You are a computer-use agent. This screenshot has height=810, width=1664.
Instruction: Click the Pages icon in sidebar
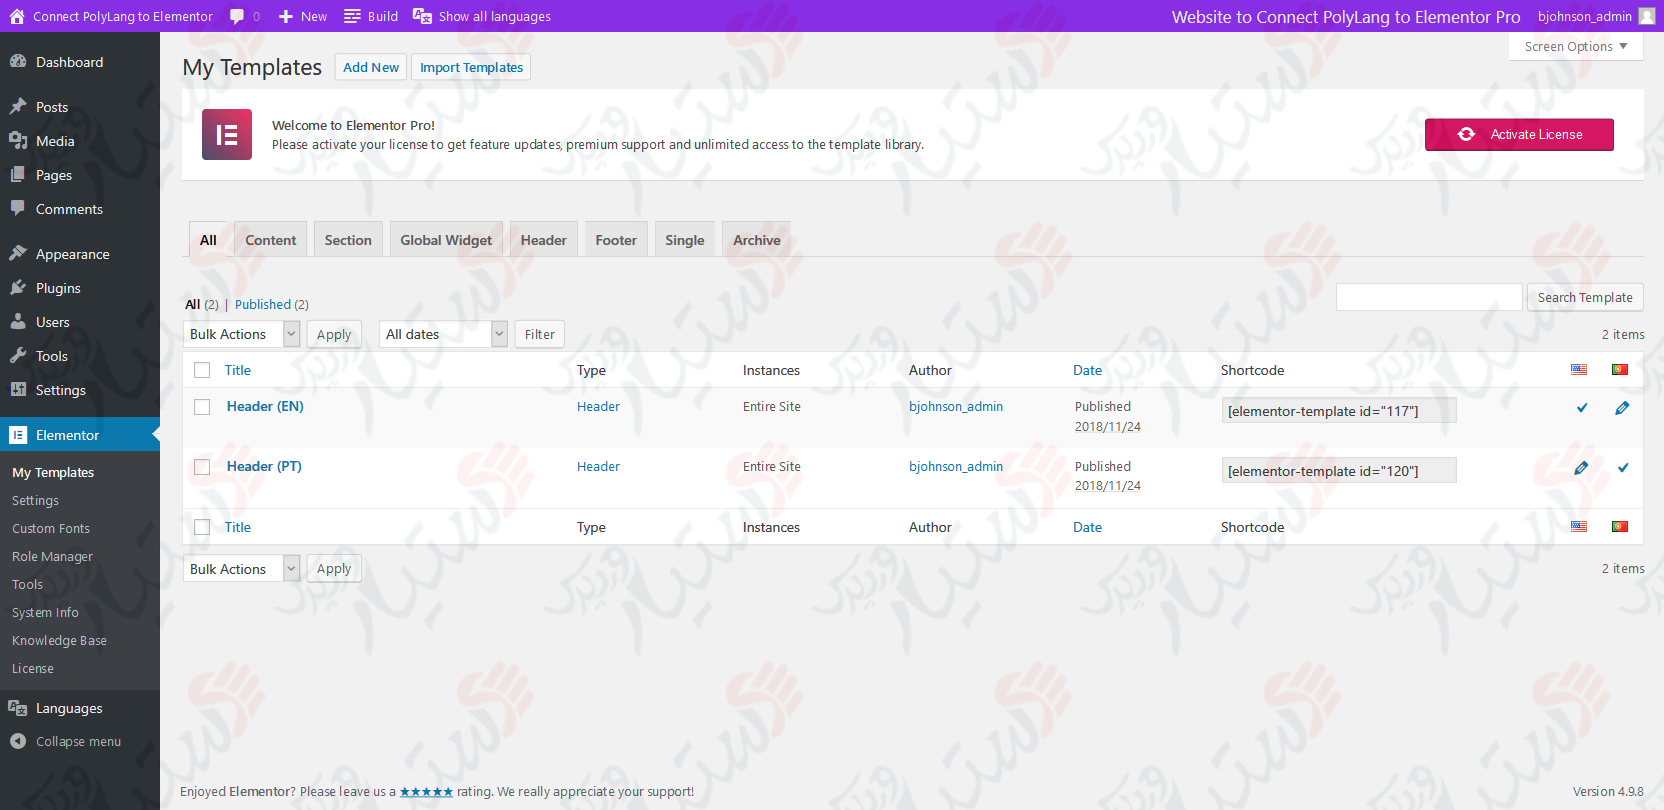(x=18, y=174)
